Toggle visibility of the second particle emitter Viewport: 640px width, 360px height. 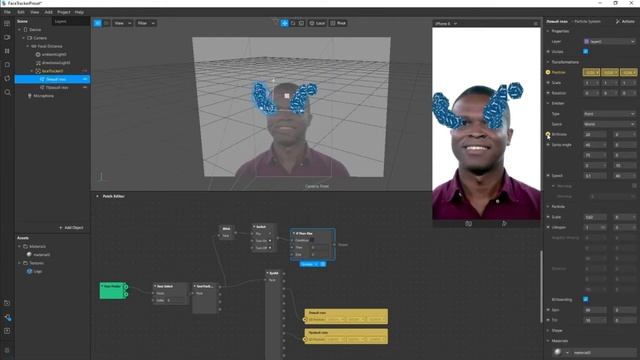tap(85, 87)
